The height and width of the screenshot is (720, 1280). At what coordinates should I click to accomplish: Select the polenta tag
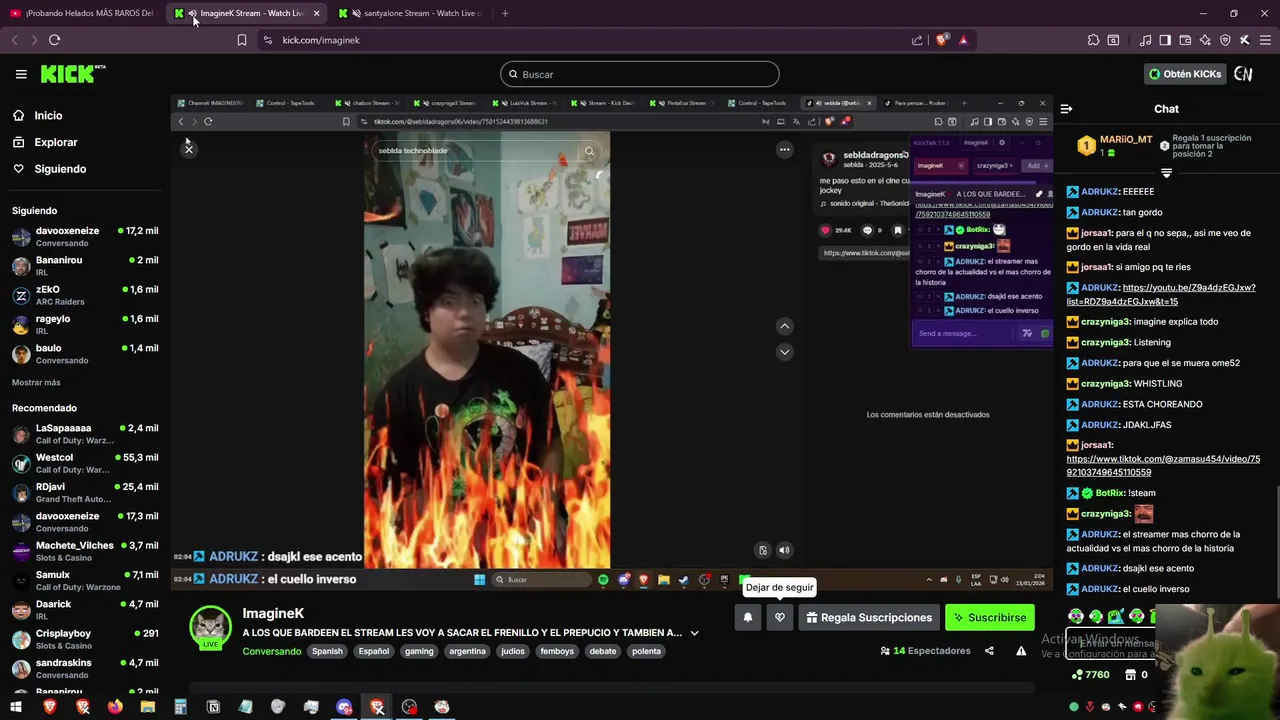[646, 651]
